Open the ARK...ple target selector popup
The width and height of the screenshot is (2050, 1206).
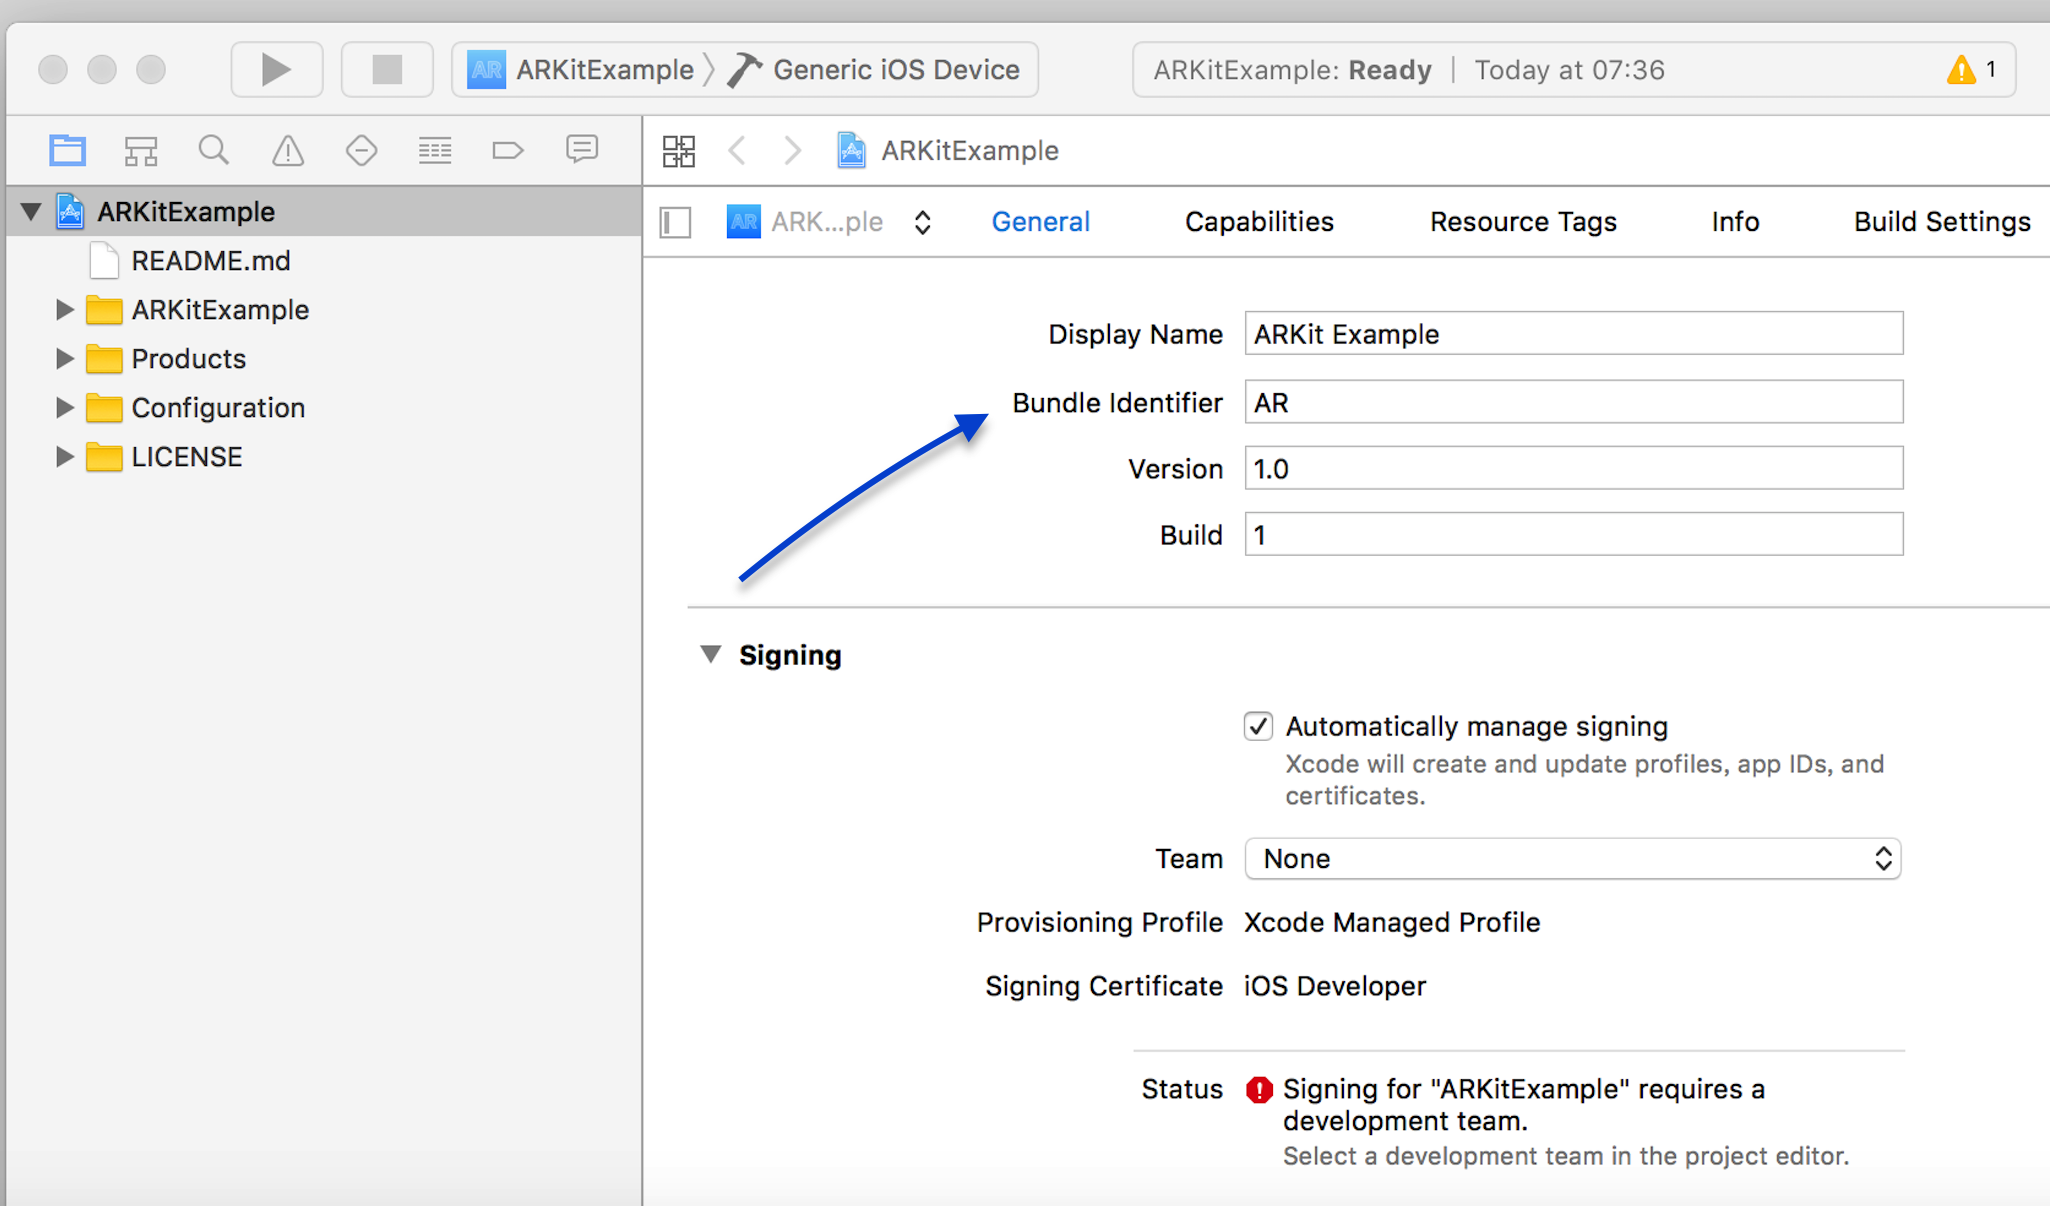tap(829, 222)
